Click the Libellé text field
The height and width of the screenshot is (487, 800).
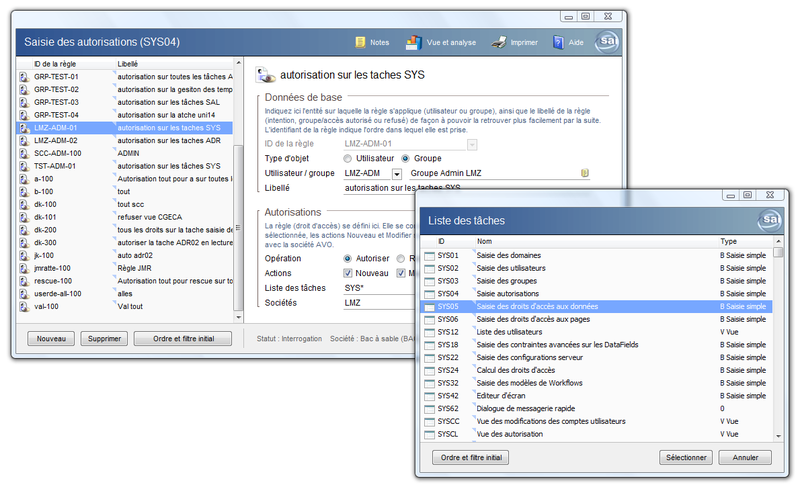click(x=378, y=188)
